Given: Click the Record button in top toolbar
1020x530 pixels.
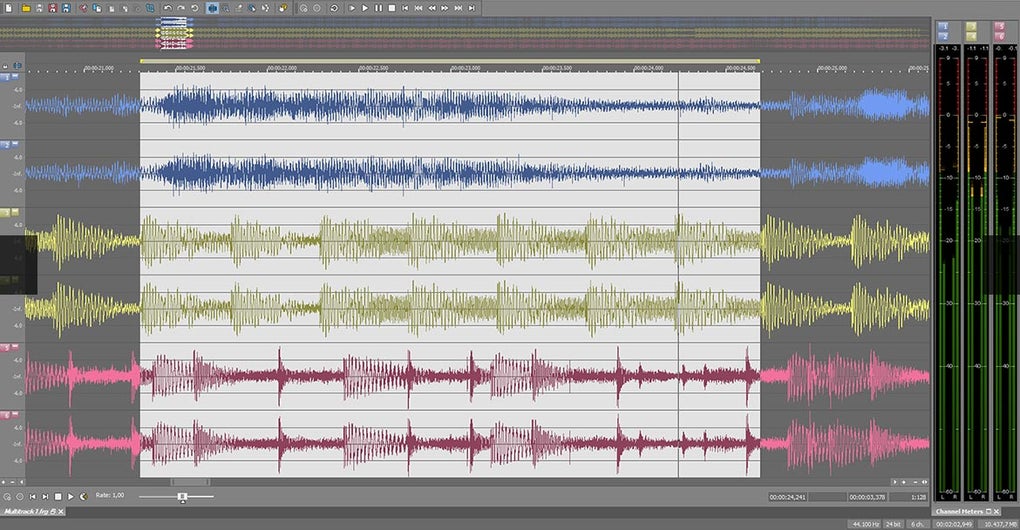Looking at the screenshot, I should (x=317, y=8).
